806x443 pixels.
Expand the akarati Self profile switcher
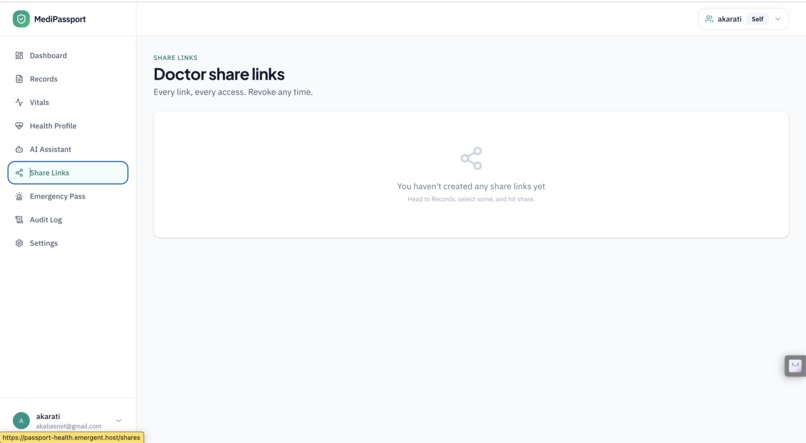743,19
